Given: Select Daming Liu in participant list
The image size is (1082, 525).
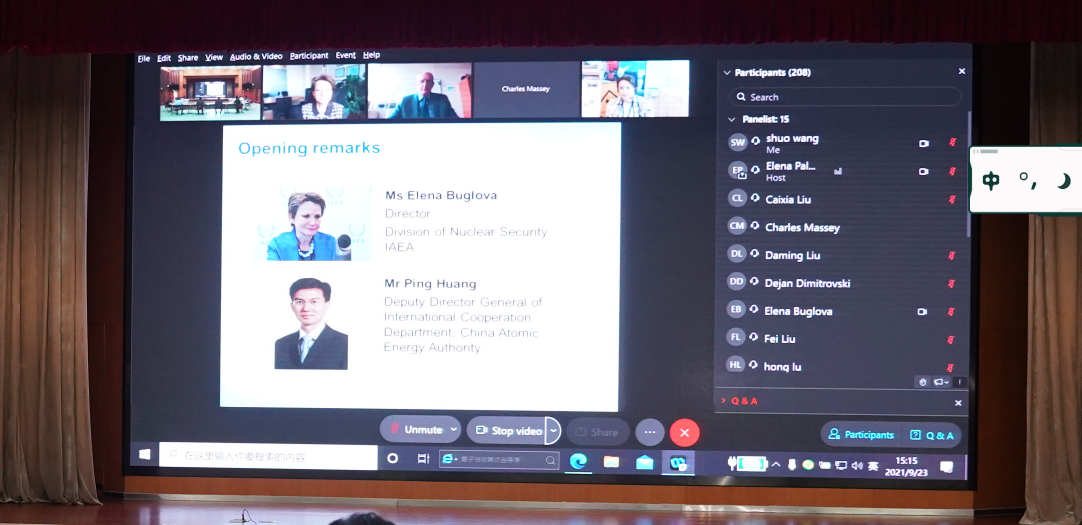Looking at the screenshot, I should 843,255.
